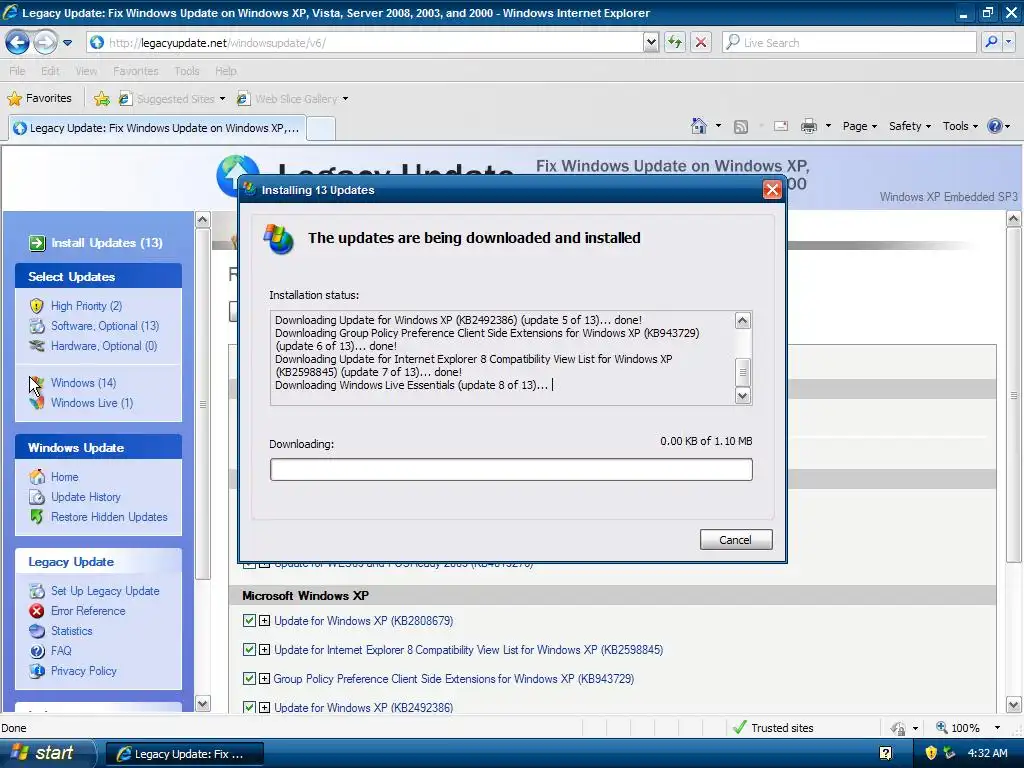This screenshot has width=1024, height=768.
Task: Click the browser Back arrow button
Action: coord(18,42)
